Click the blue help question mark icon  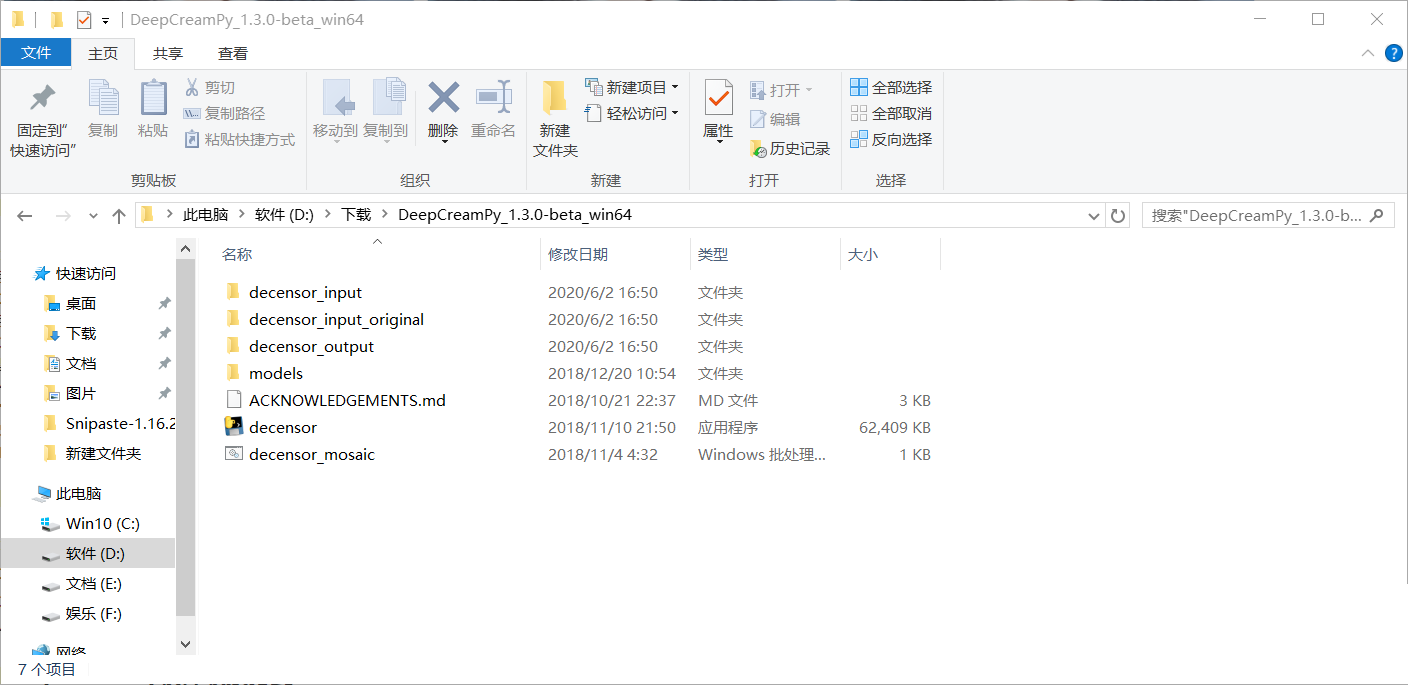point(1394,53)
